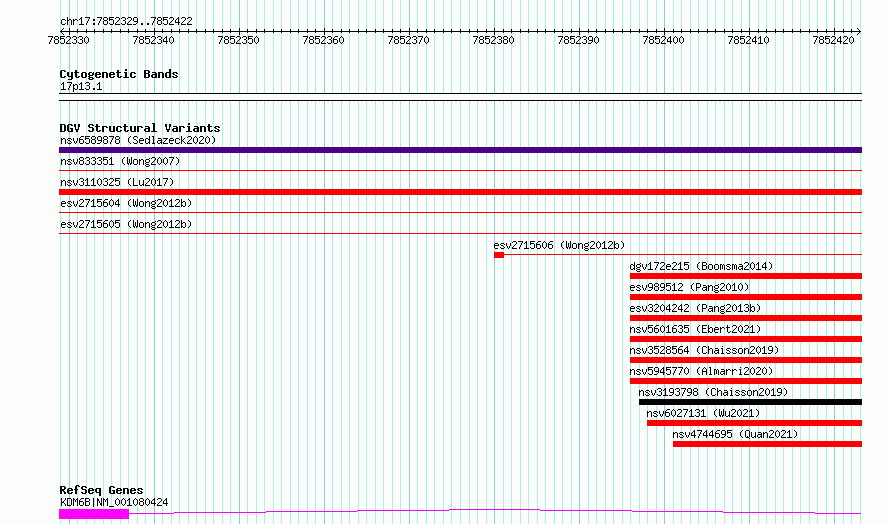The width and height of the screenshot is (890, 524).
Task: Open the esv3204242 (Pang2013b) variant
Action: (695, 308)
